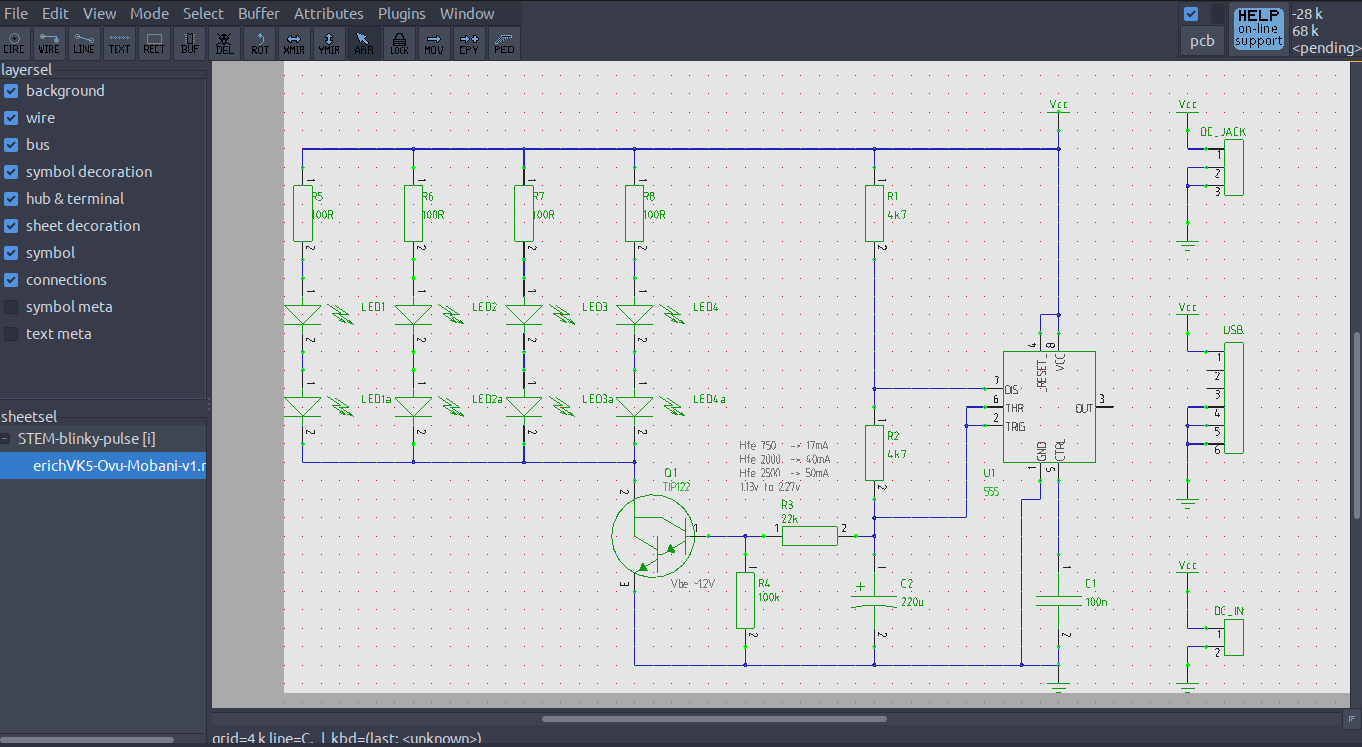Image resolution: width=1362 pixels, height=747 pixels.
Task: Choose the BUF buffer tool
Action: 190,43
